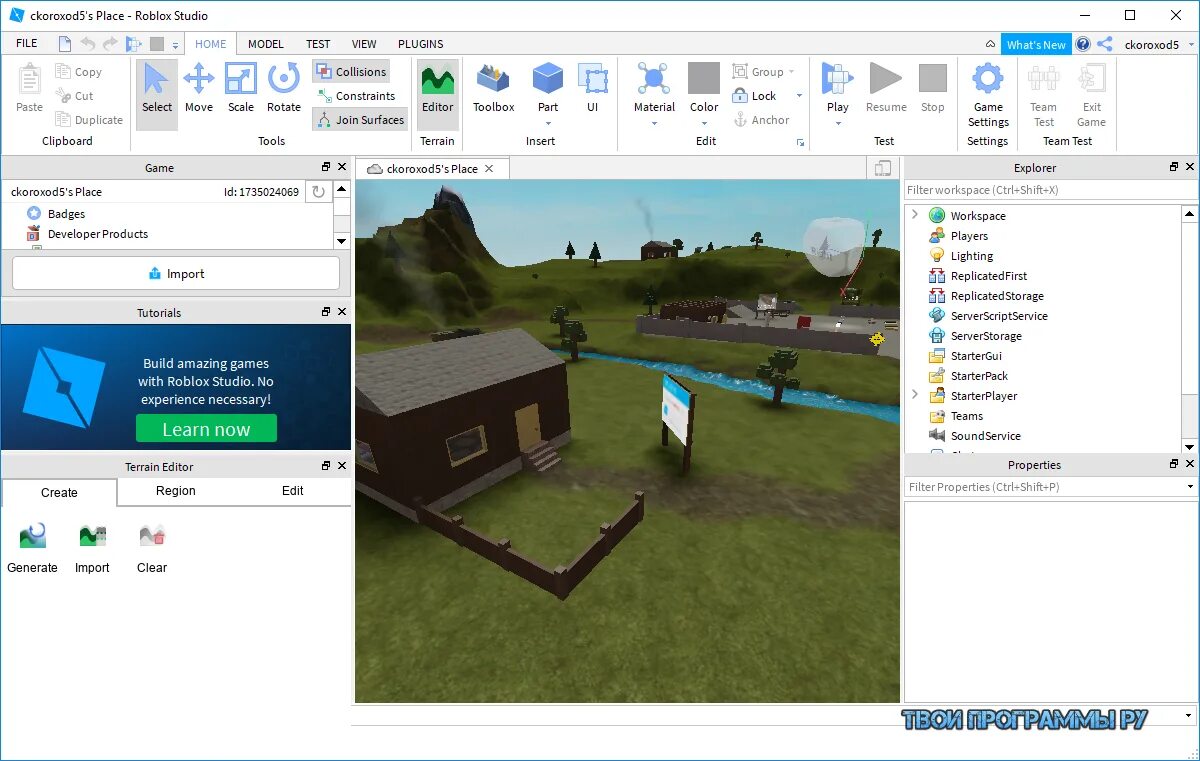Click the Stop test button
The image size is (1200, 761).
tap(932, 90)
